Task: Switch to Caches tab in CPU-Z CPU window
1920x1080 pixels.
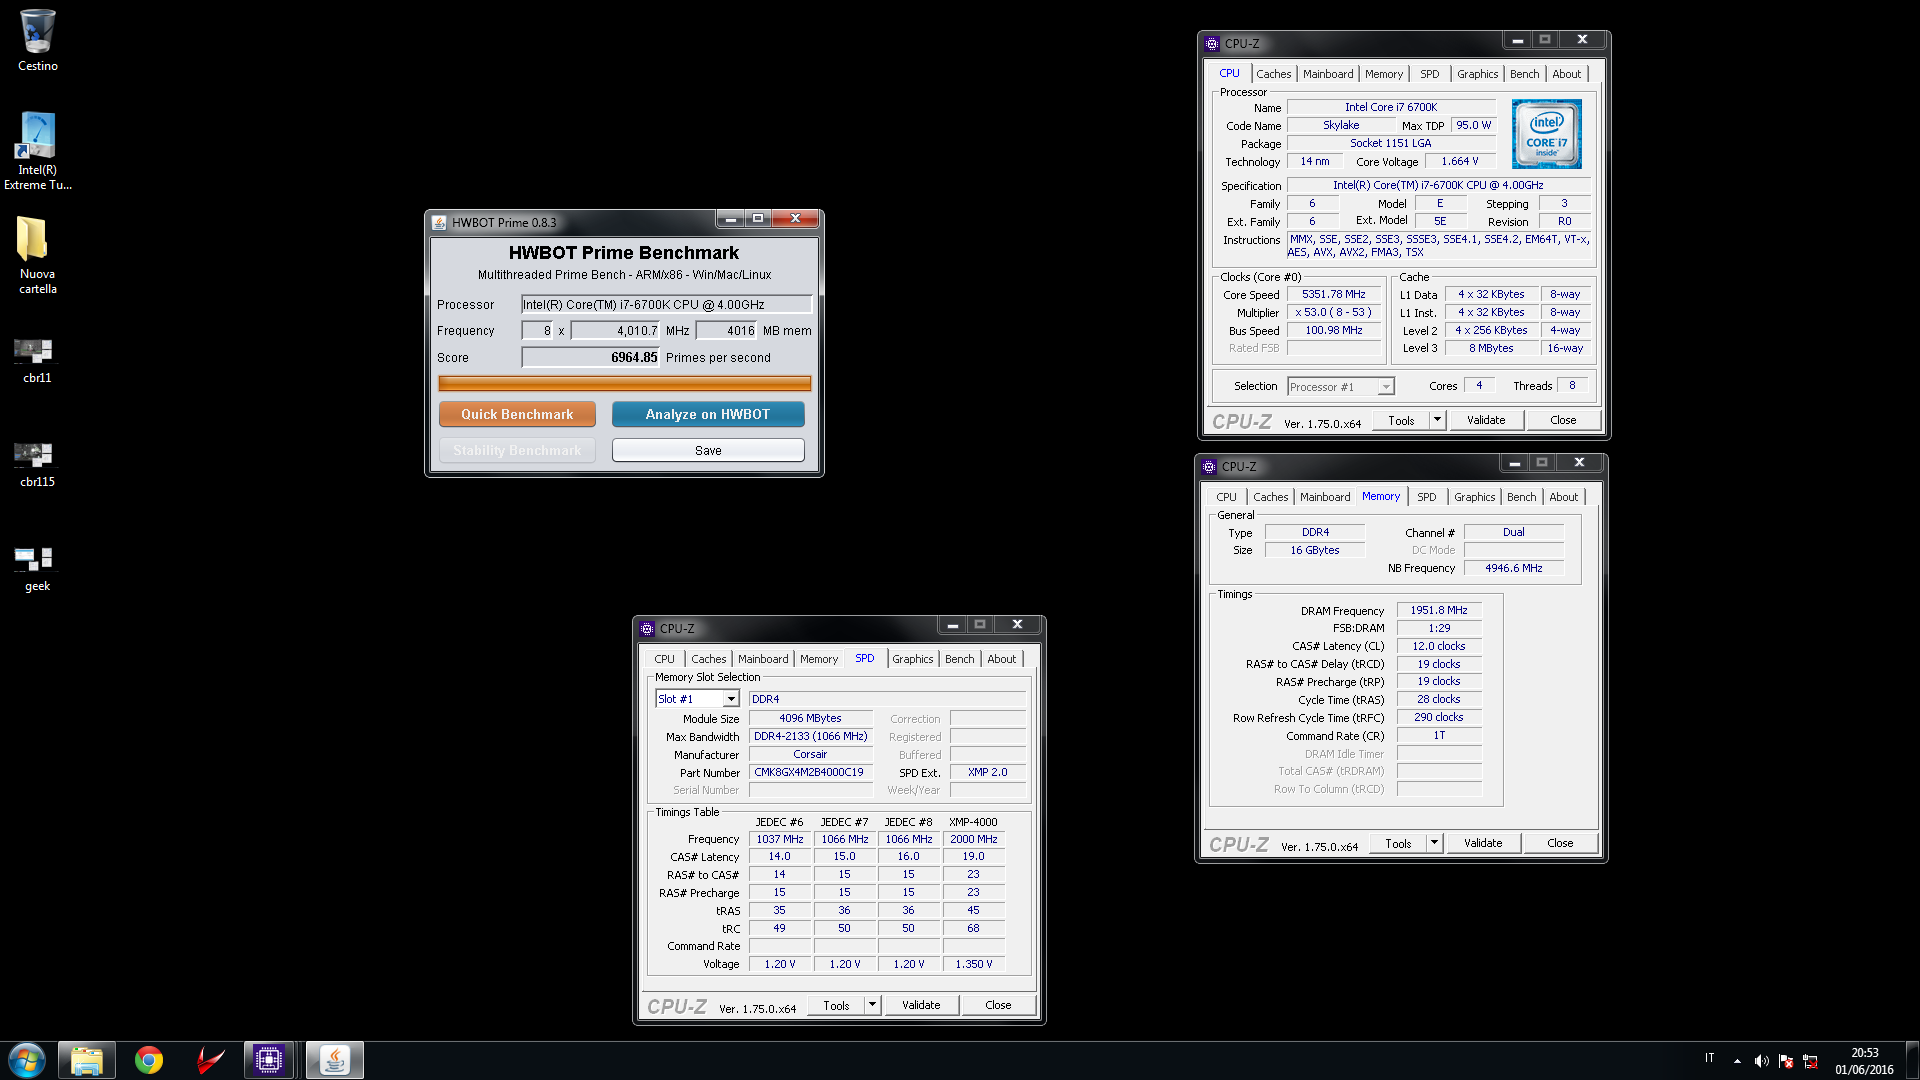Action: (x=1273, y=74)
